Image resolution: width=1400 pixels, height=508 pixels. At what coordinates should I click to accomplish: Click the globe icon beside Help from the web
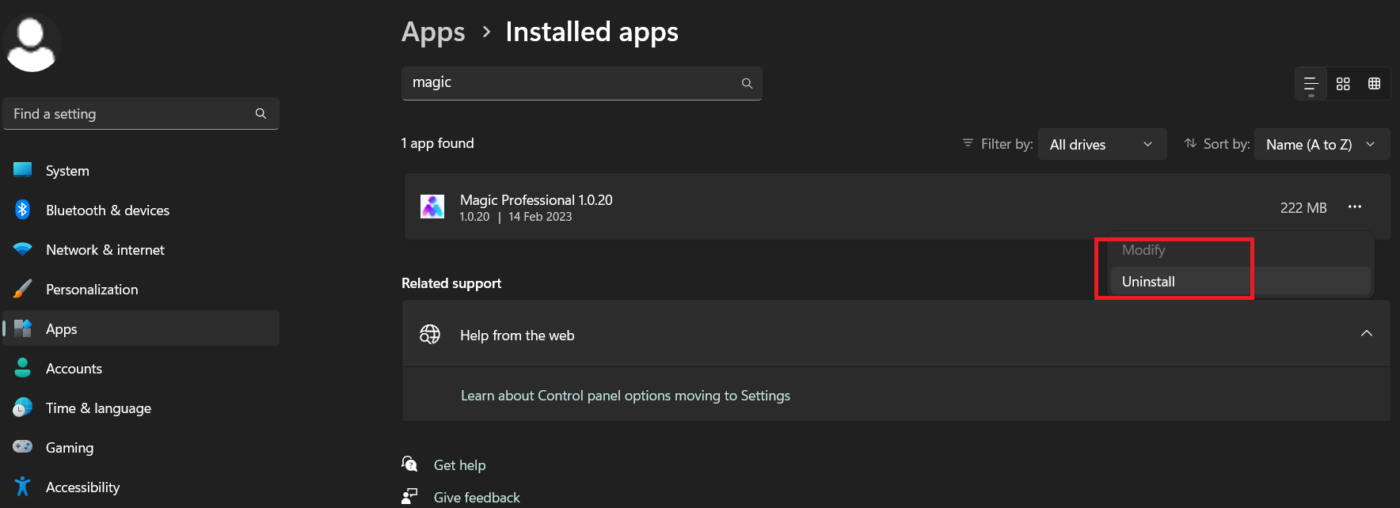430,335
